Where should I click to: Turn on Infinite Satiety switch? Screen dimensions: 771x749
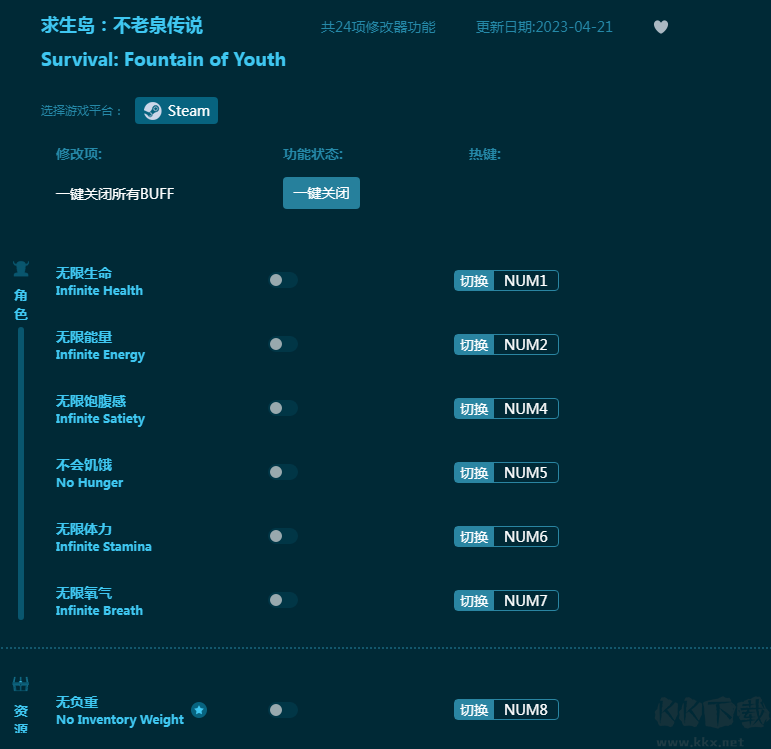(283, 408)
